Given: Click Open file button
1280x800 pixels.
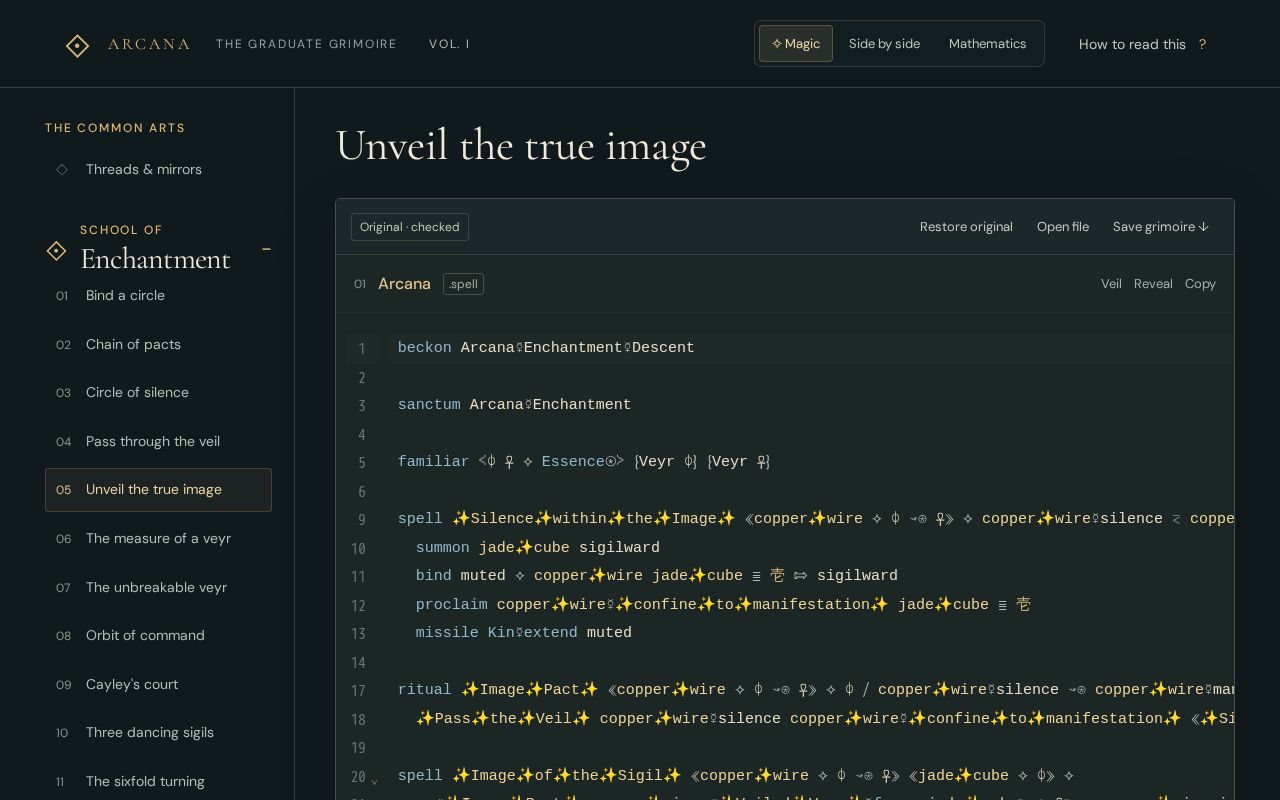Looking at the screenshot, I should pyautogui.click(x=1063, y=227).
